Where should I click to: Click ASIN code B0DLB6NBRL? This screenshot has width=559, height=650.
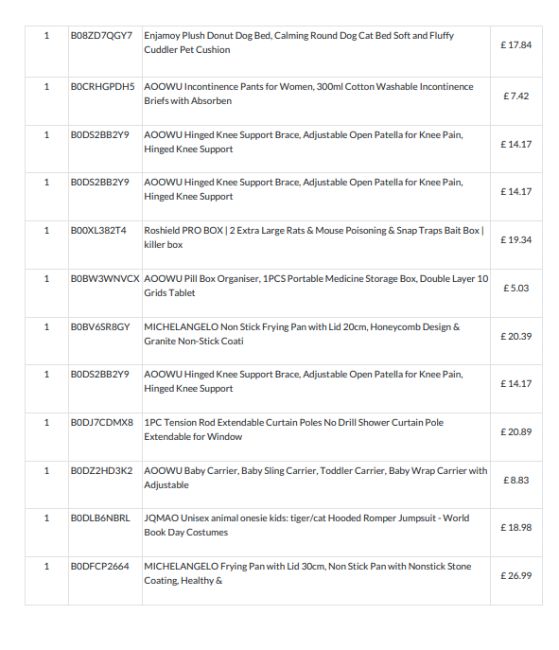tap(100, 518)
